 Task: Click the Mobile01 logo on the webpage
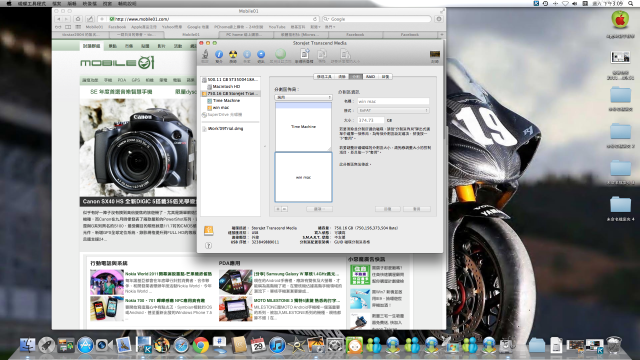point(118,62)
